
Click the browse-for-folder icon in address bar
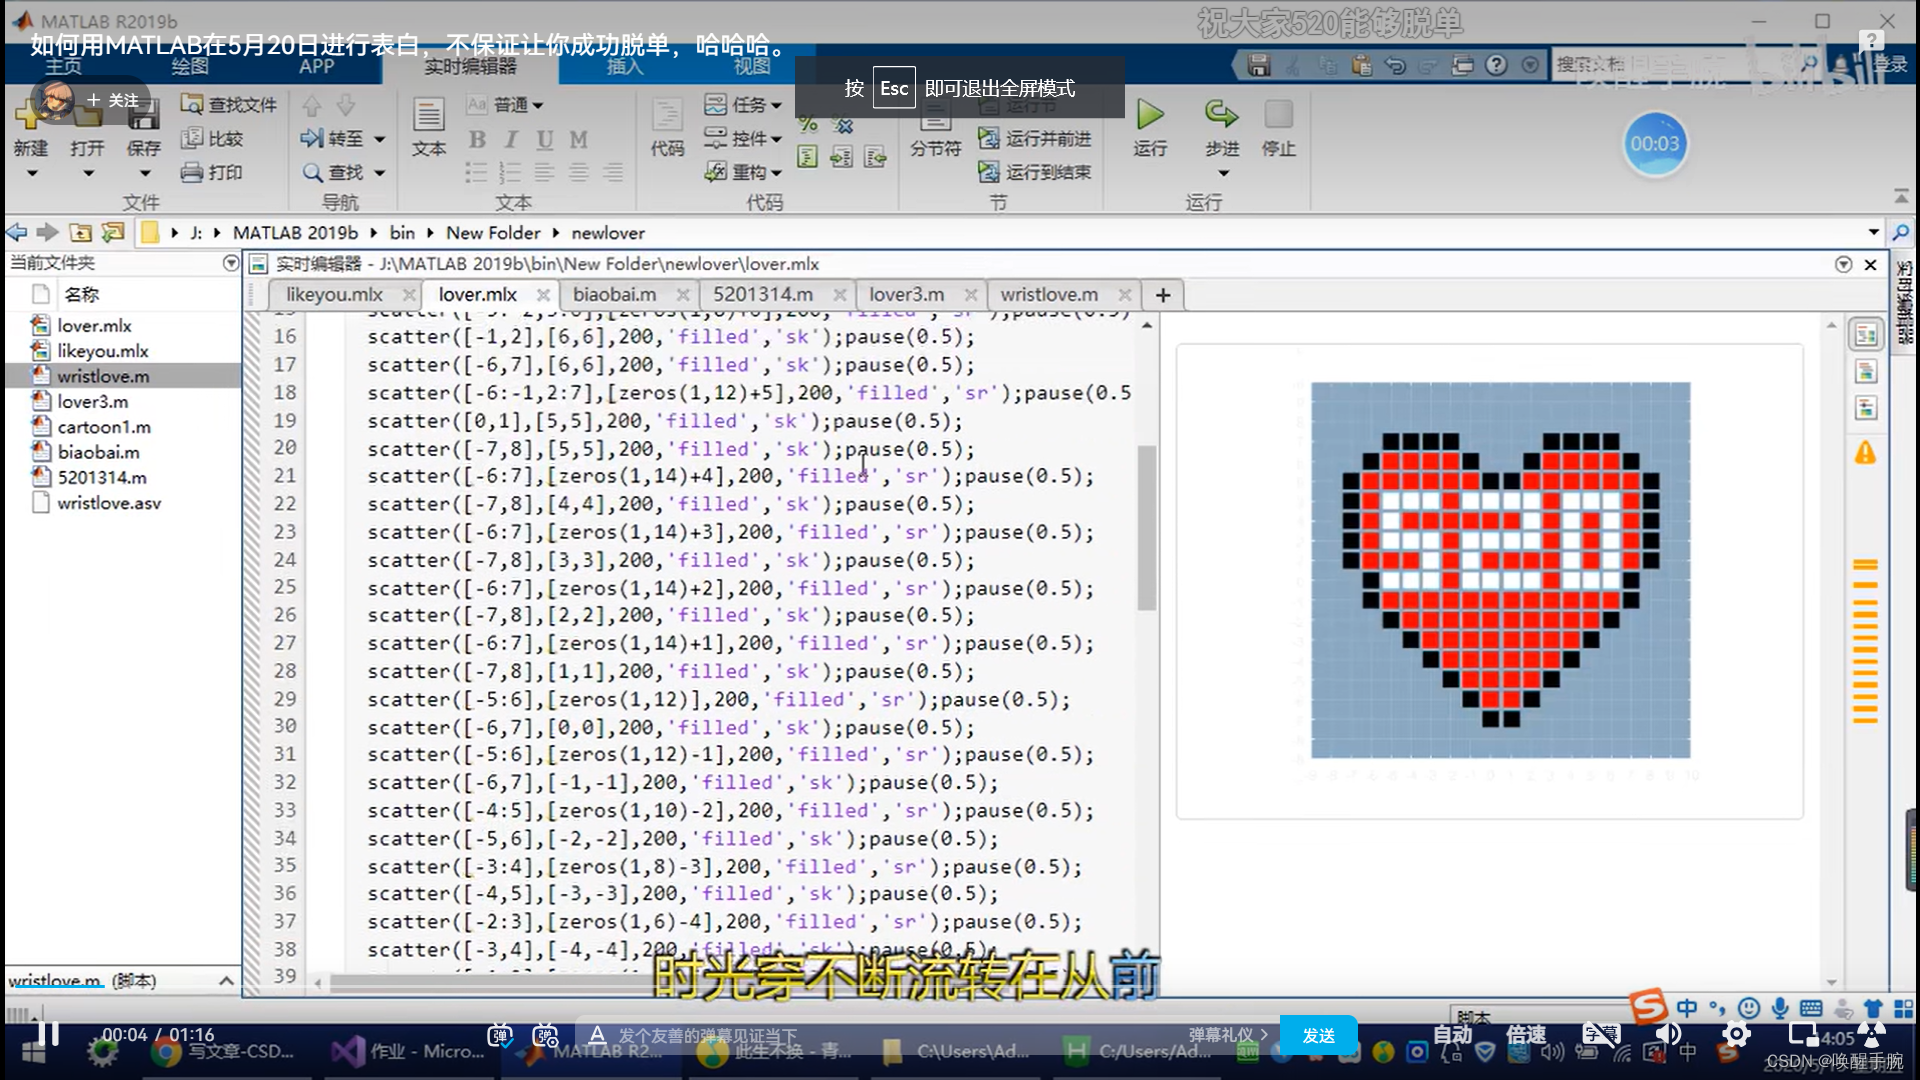point(113,232)
